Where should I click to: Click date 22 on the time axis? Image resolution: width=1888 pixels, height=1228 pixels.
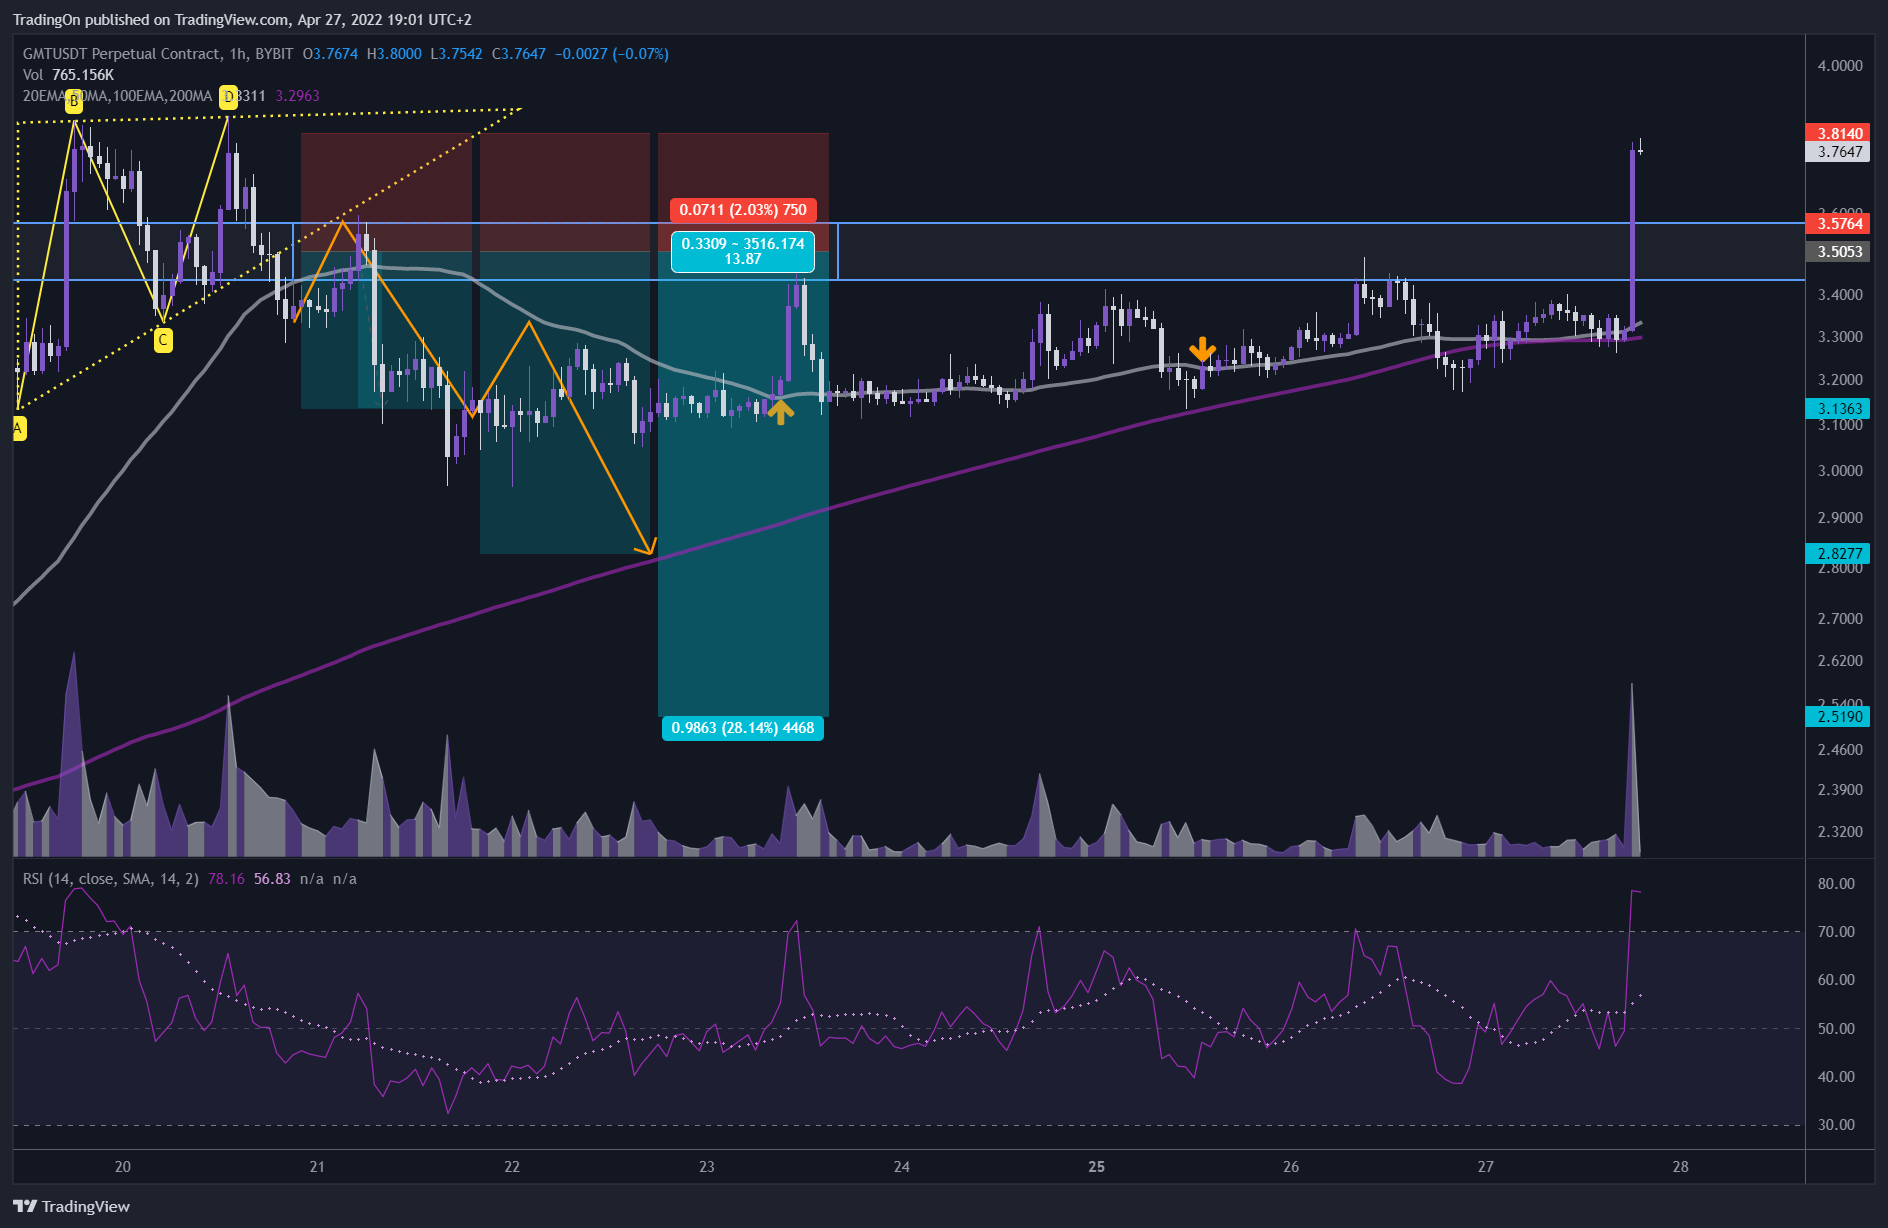point(512,1167)
